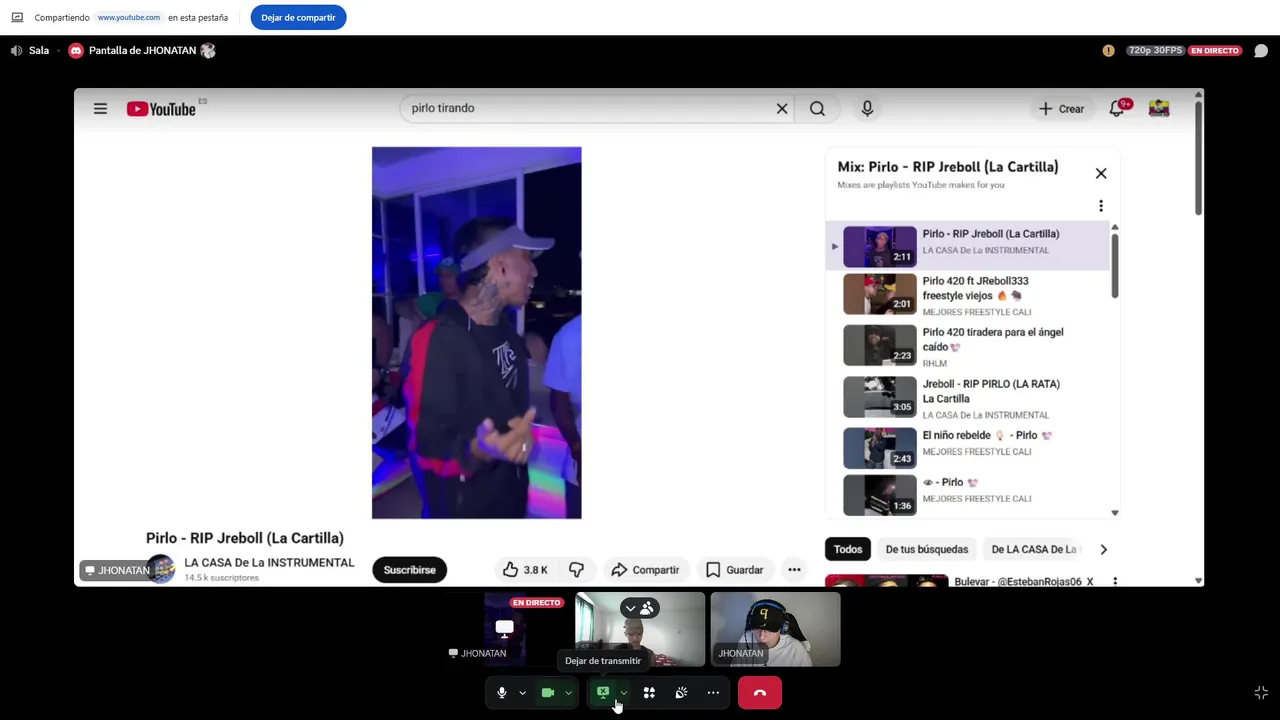The width and height of the screenshot is (1280, 720).
Task: Play Pirlo - RIP Jreboll (La Cartilla) in playlist
Action: tap(968, 246)
